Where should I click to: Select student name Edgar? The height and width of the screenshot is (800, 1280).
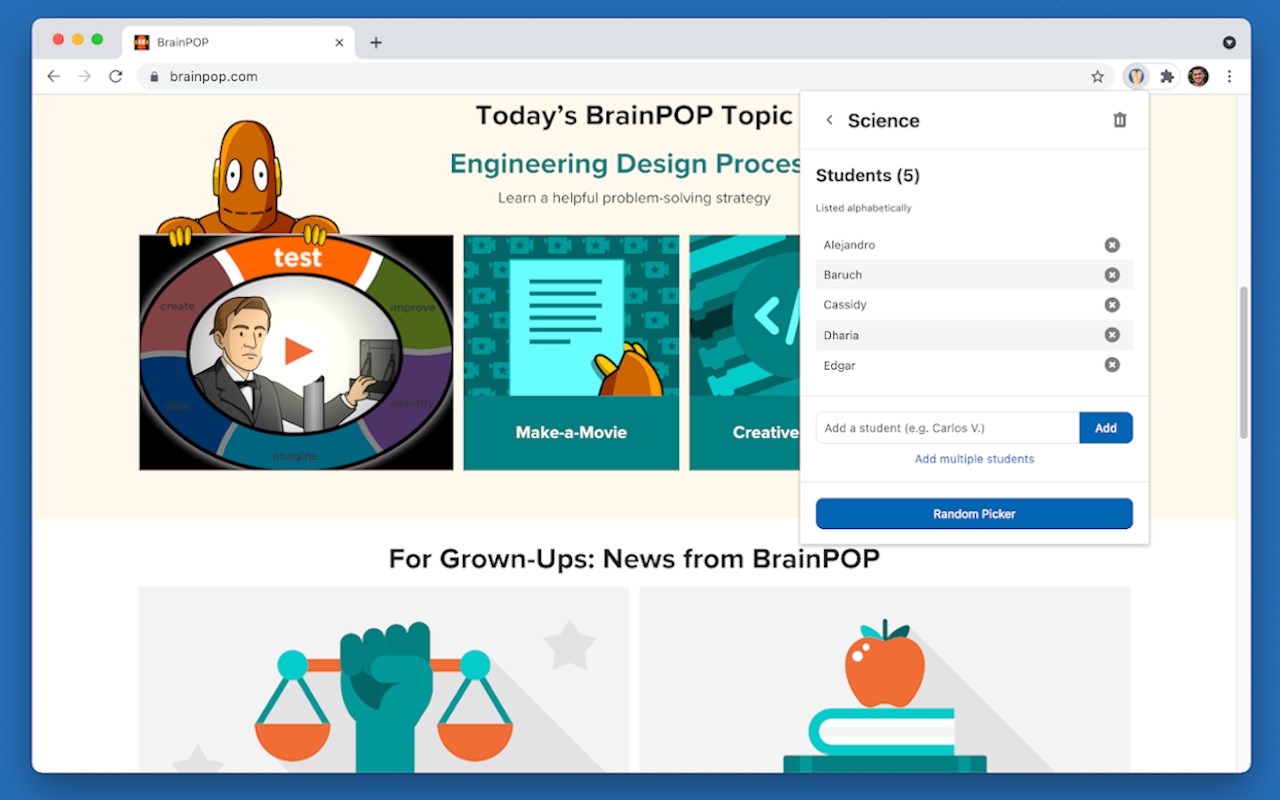pos(839,365)
